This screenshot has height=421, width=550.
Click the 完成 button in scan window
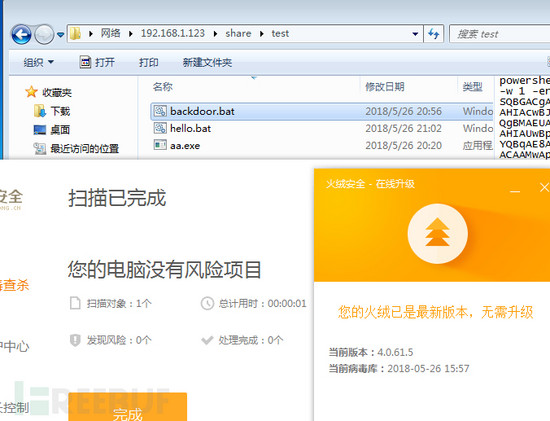[x=128, y=407]
